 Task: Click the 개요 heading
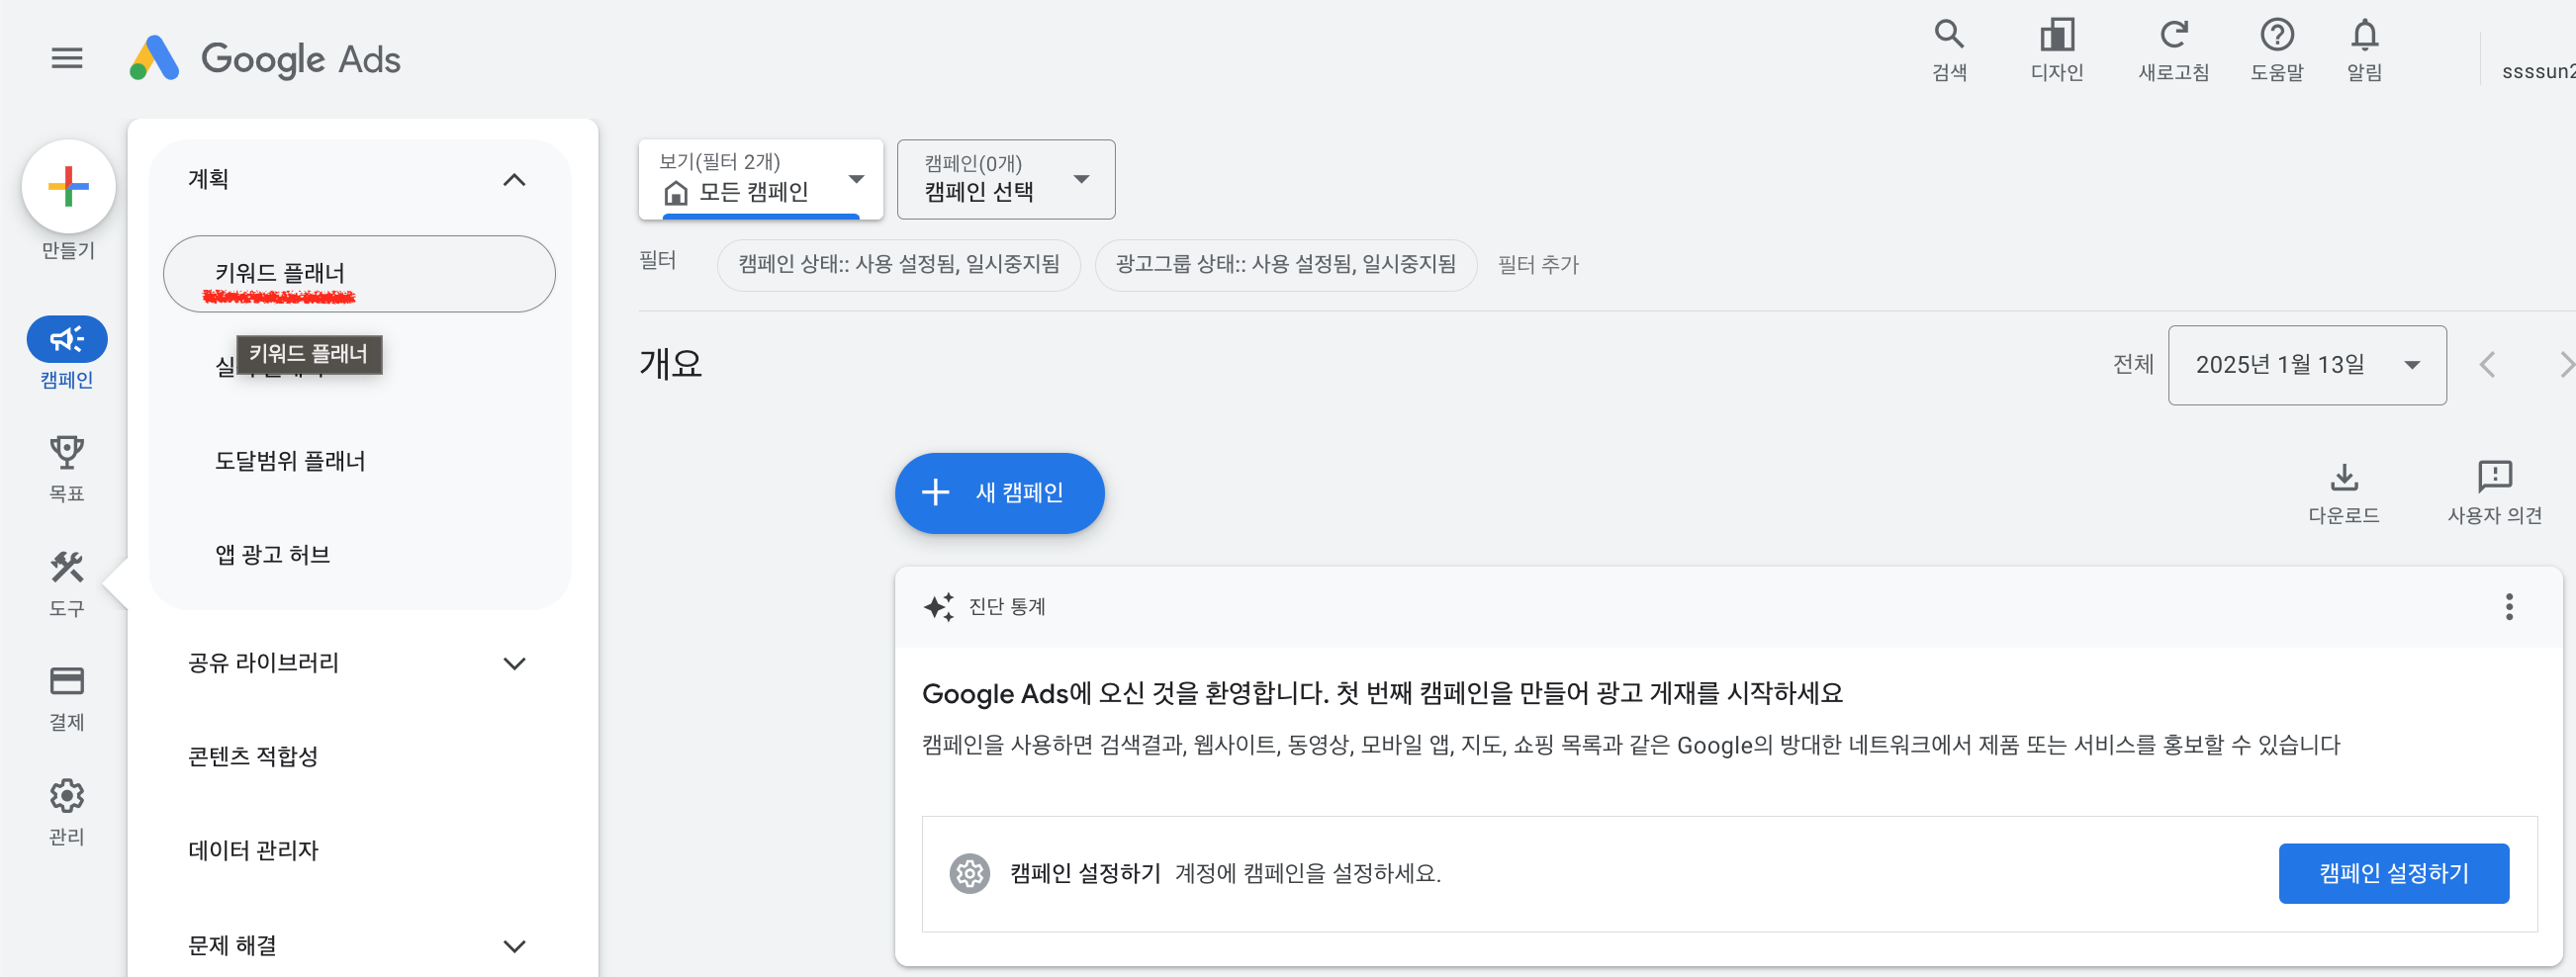tap(670, 364)
